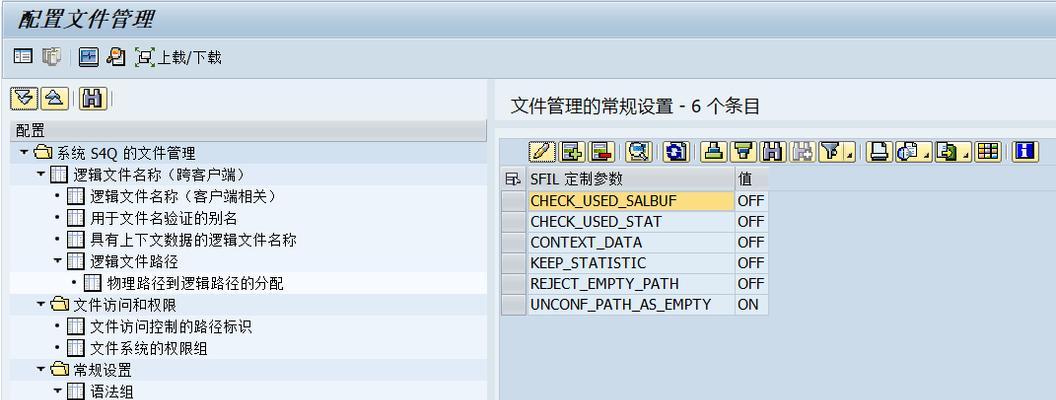Click the greyed find-next icon in grid toolbar
Image resolution: width=1056 pixels, height=400 pixels.
click(801, 152)
